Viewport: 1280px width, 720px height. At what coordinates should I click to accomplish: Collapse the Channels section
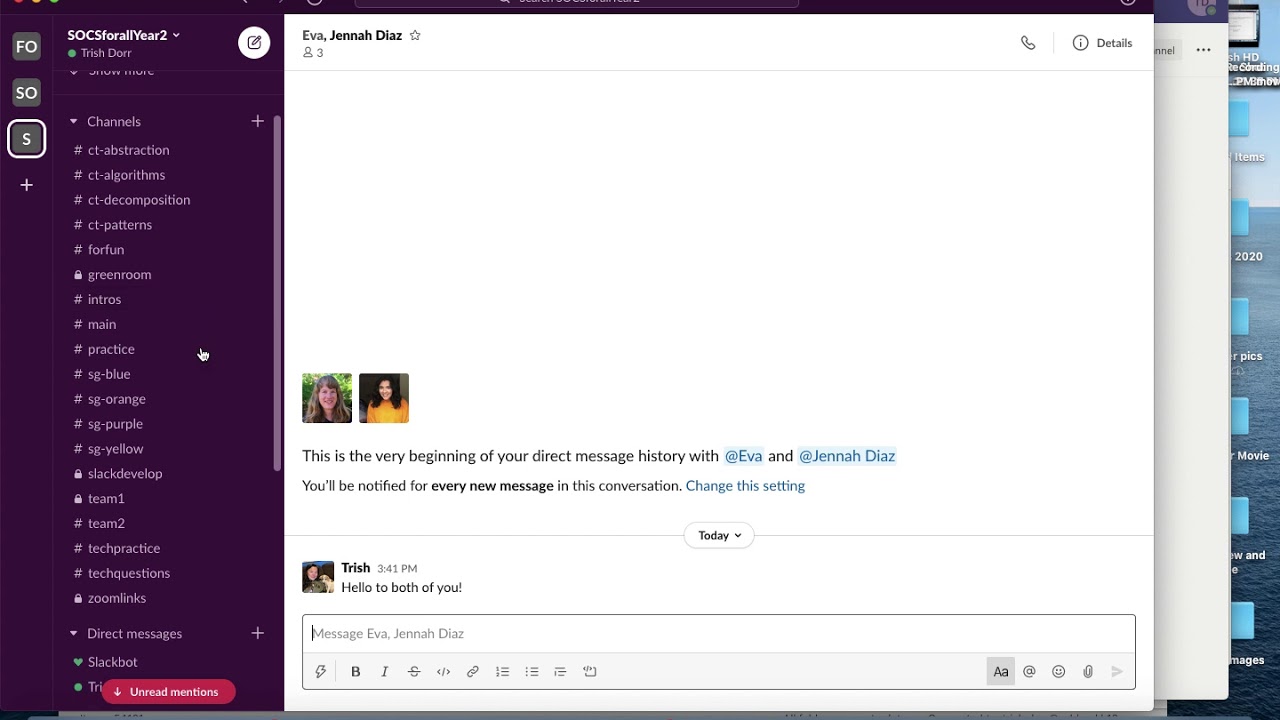[x=73, y=121]
